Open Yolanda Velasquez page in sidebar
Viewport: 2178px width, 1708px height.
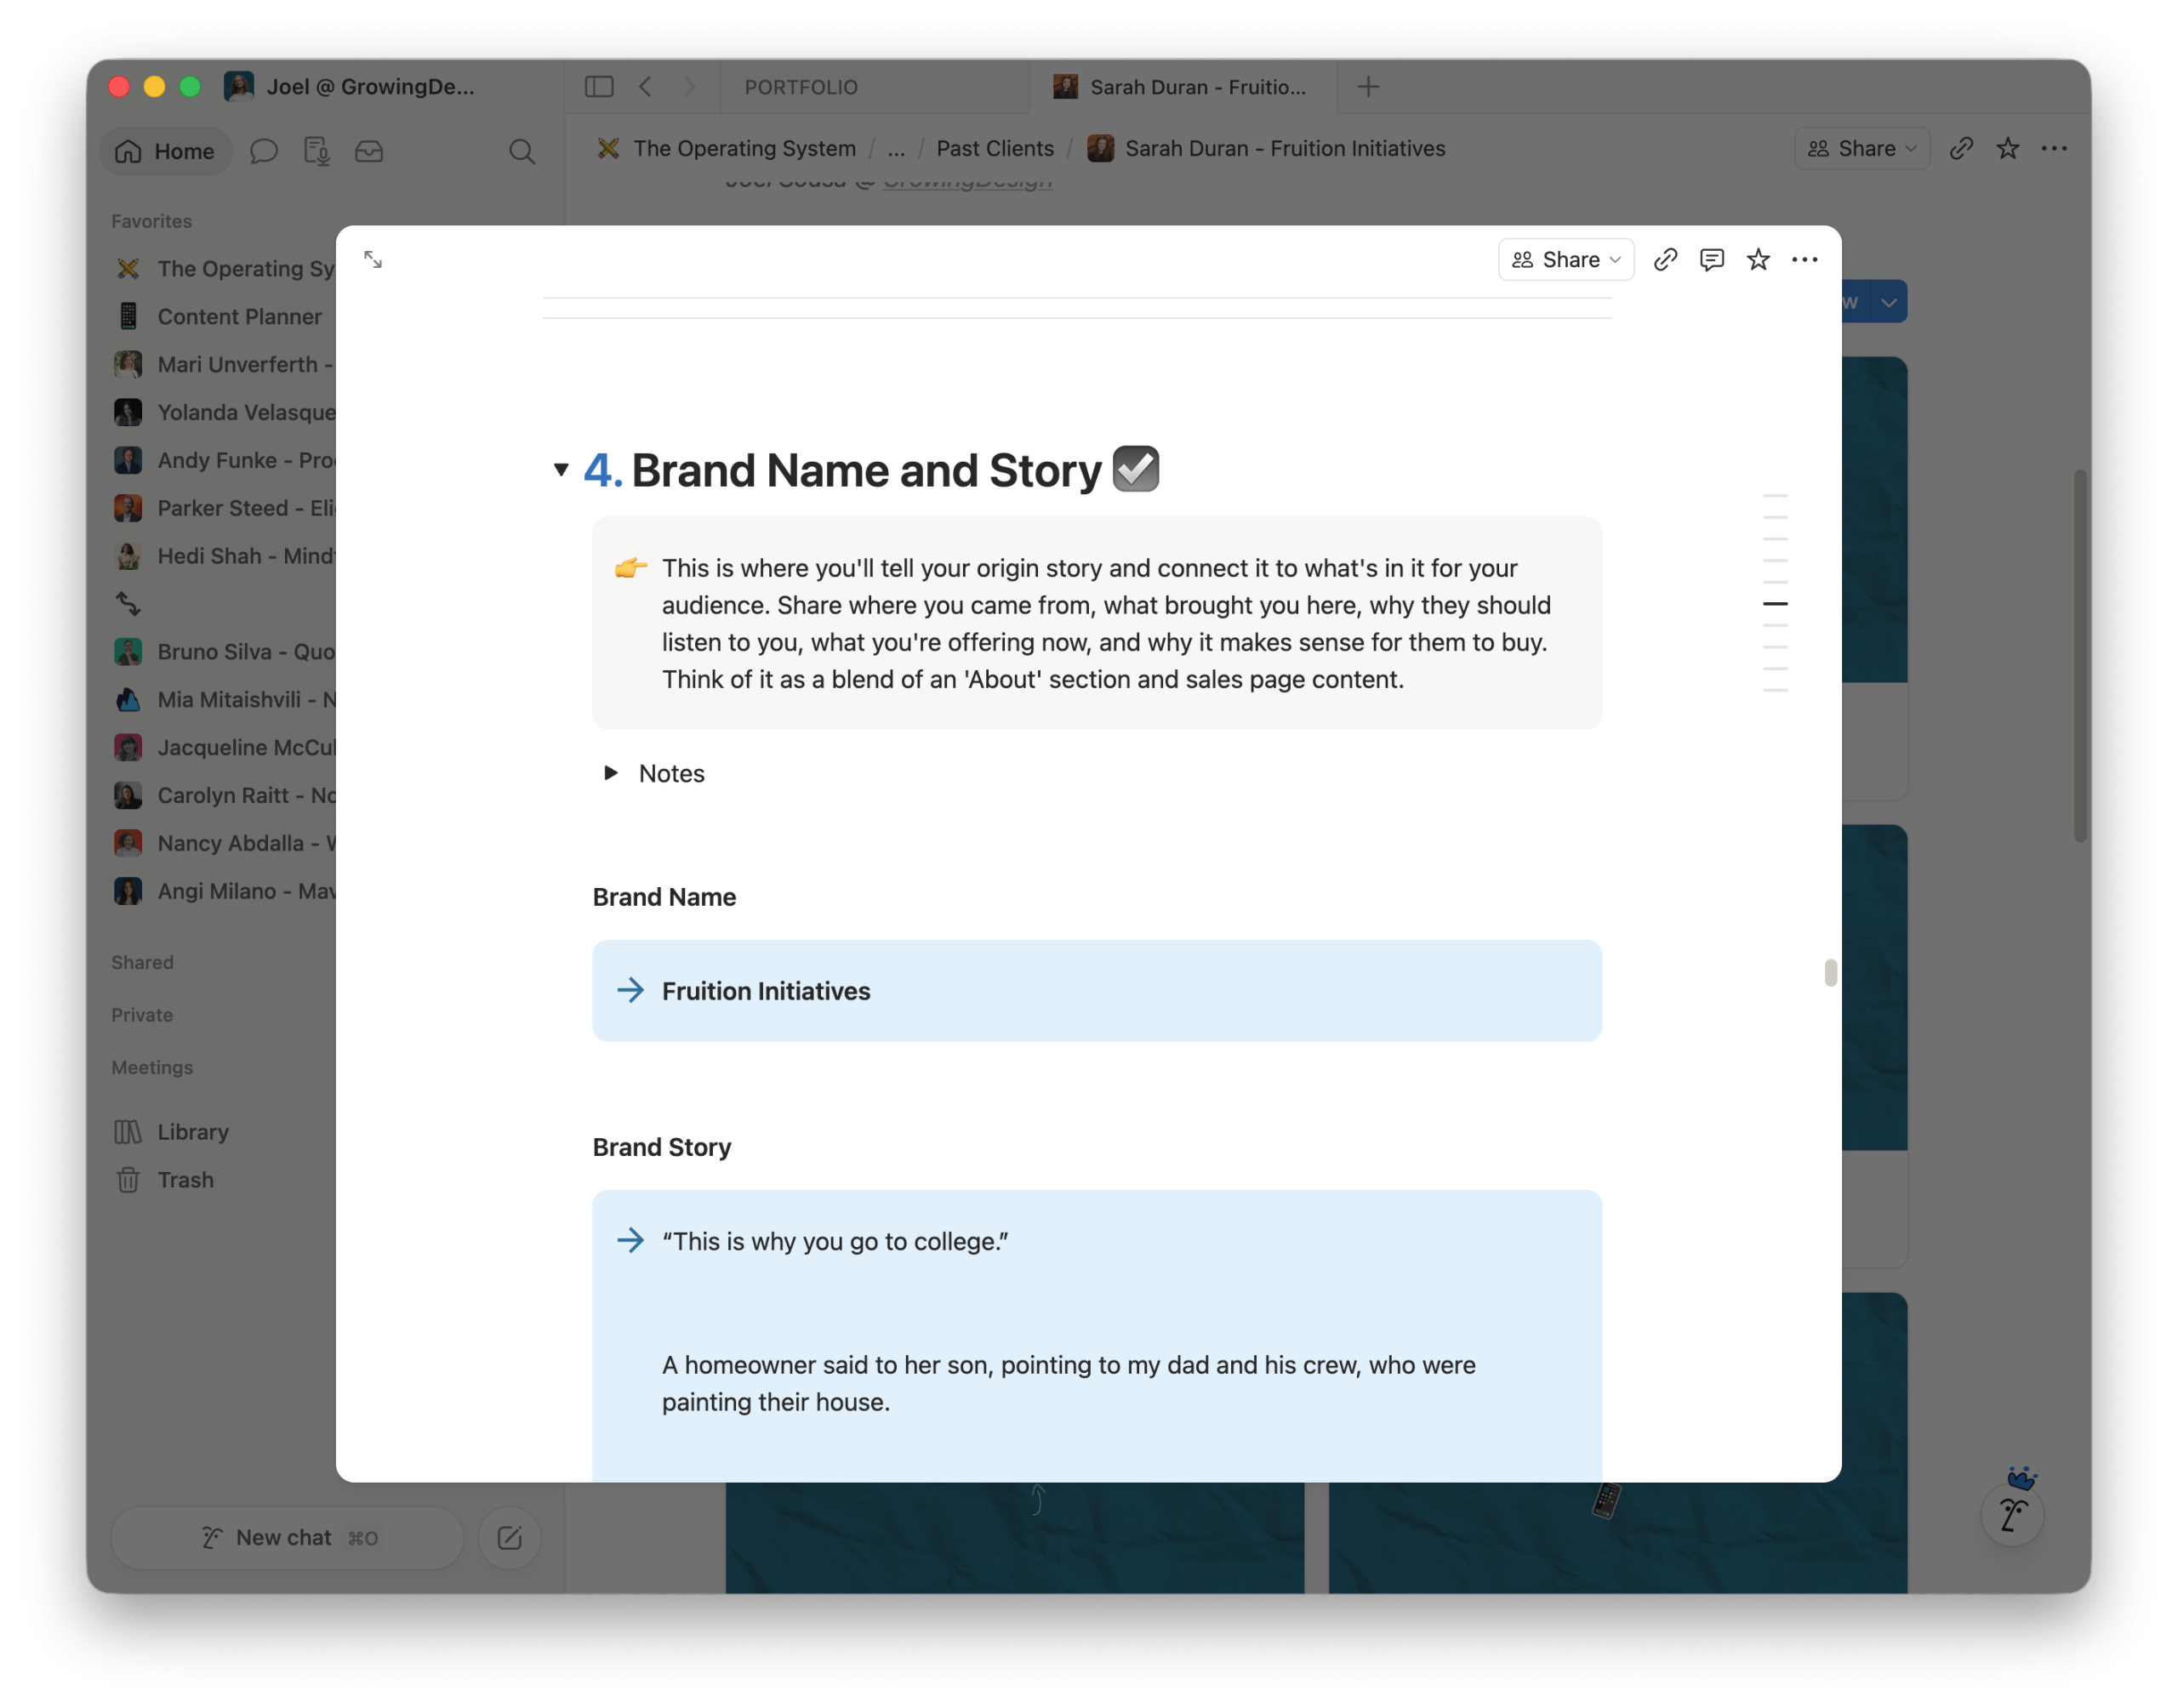point(223,413)
